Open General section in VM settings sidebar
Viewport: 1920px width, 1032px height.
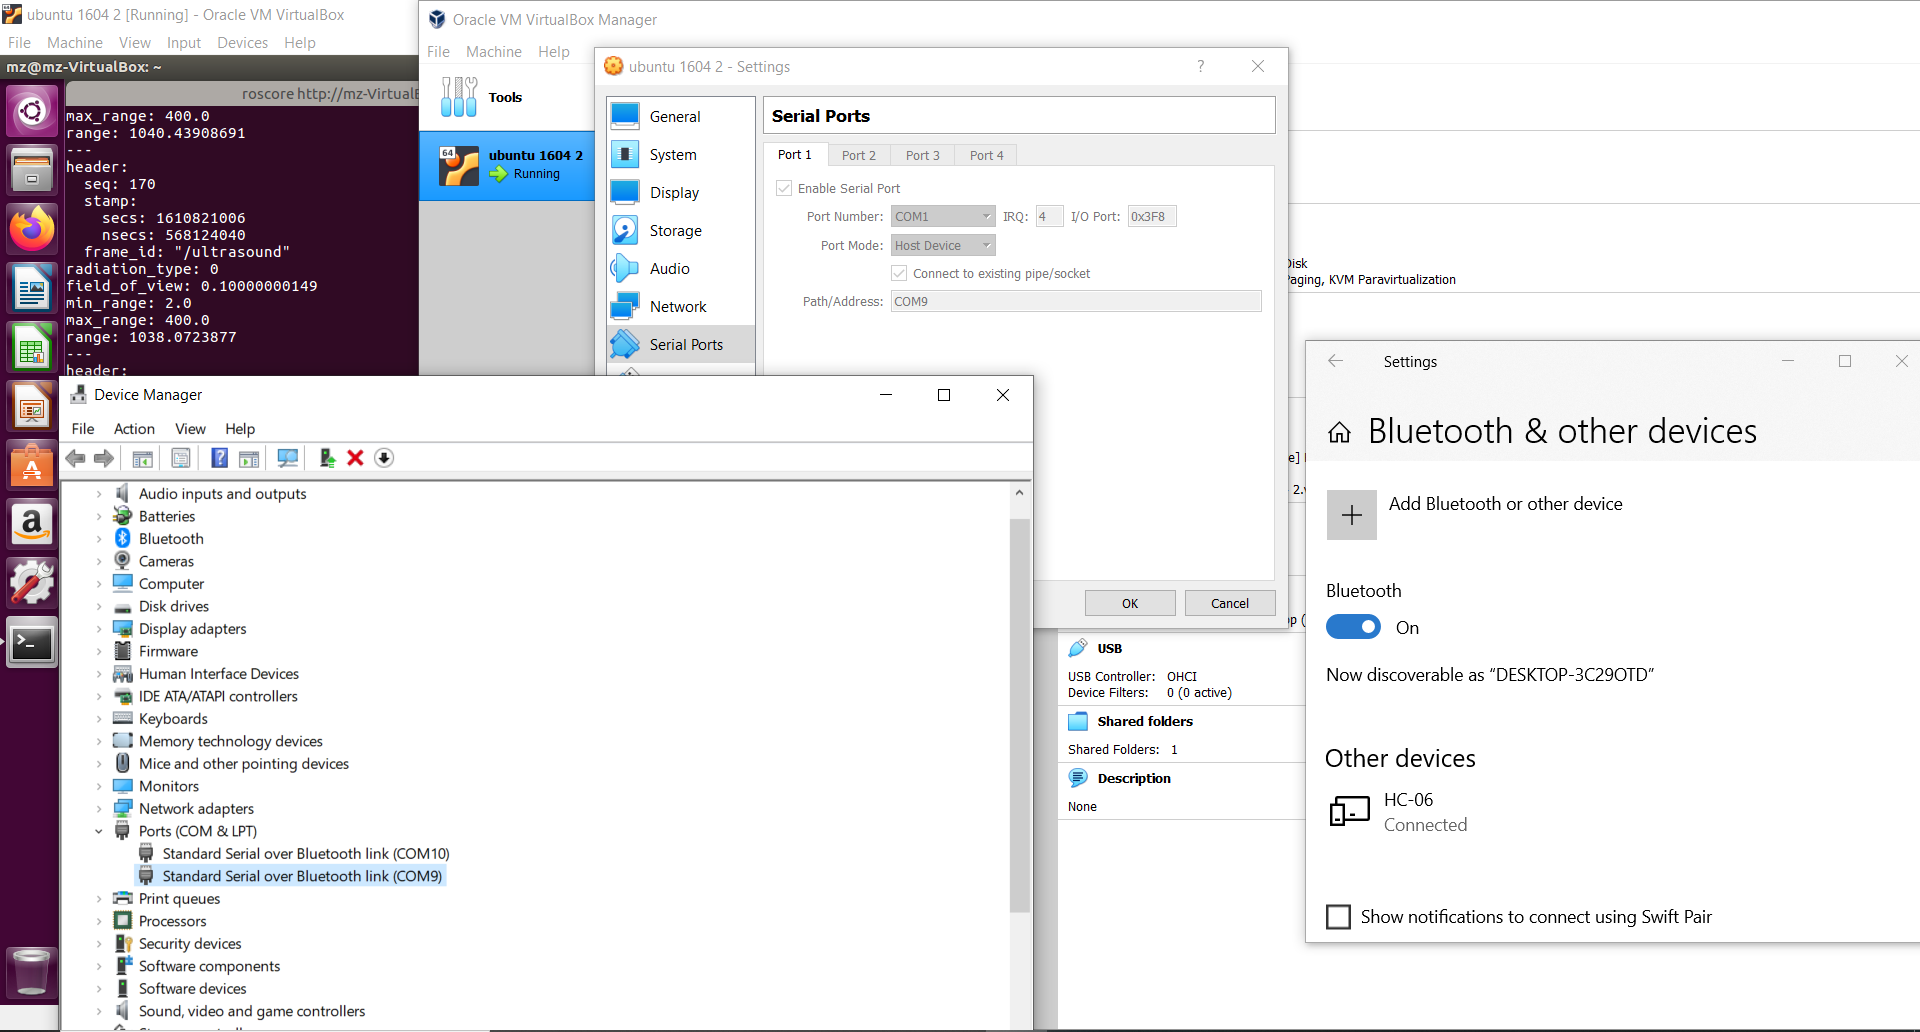tap(680, 117)
